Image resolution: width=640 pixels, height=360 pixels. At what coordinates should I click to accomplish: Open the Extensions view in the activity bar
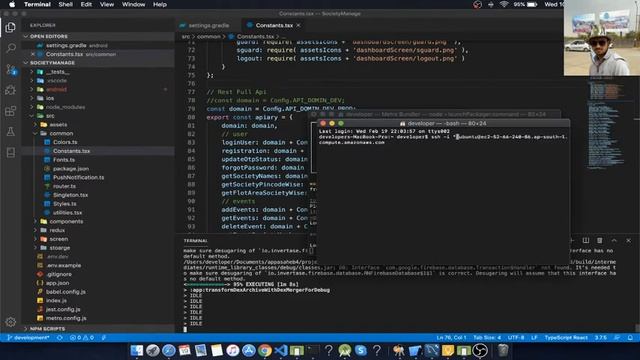pyautogui.click(x=11, y=111)
